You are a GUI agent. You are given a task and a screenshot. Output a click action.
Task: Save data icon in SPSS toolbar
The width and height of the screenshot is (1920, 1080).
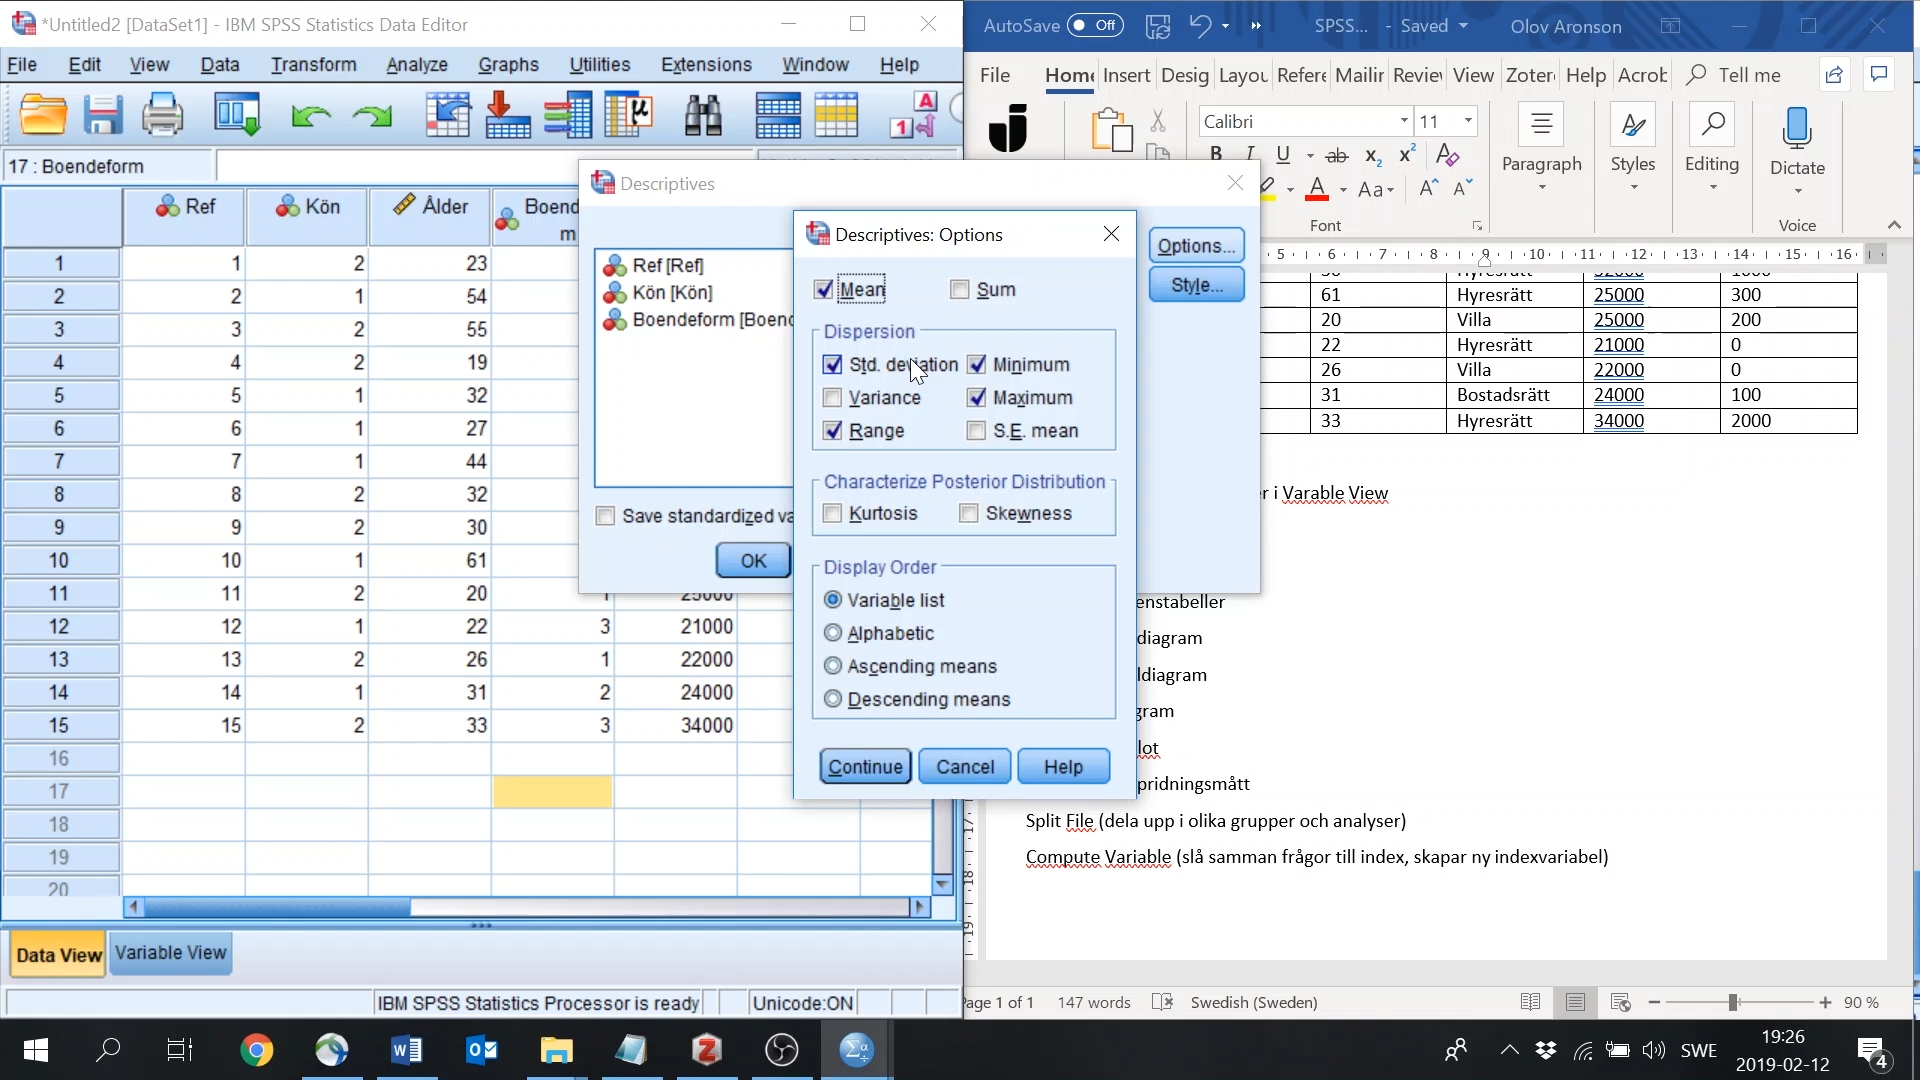coord(102,115)
